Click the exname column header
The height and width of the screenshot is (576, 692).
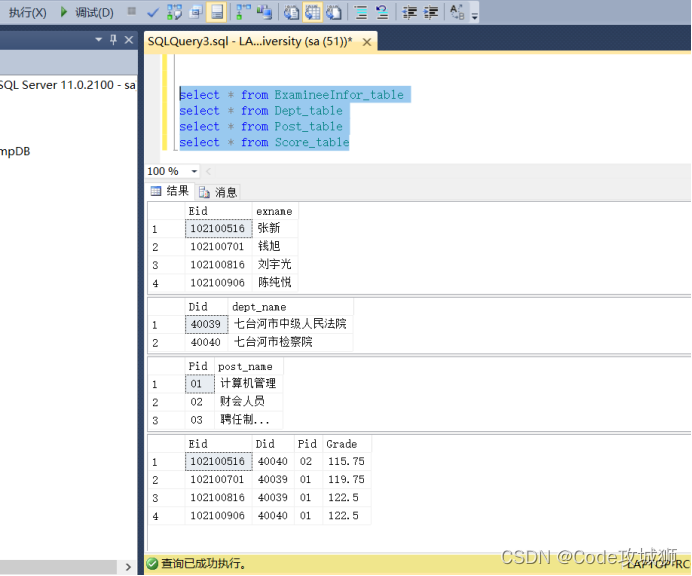[x=275, y=211]
